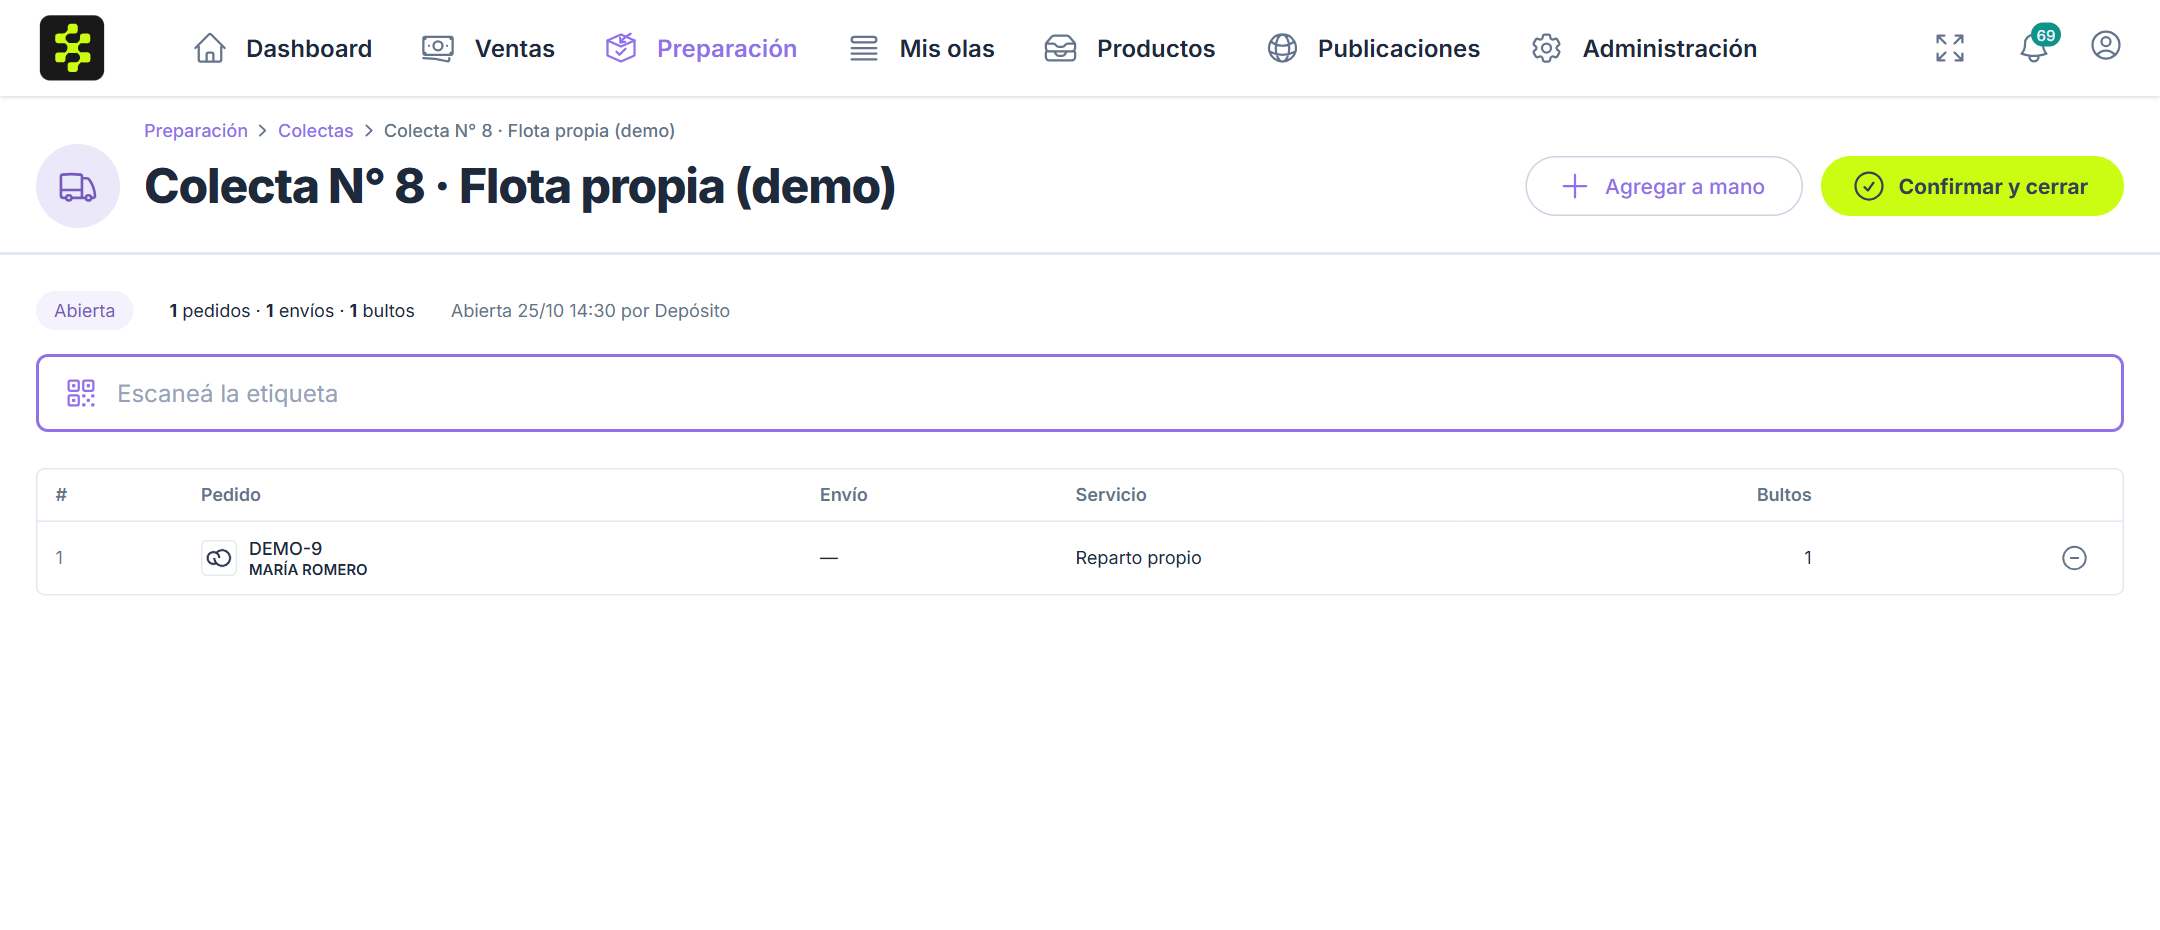Click the Servicio column header
Screen dimensions: 2160x930
click(x=1111, y=495)
